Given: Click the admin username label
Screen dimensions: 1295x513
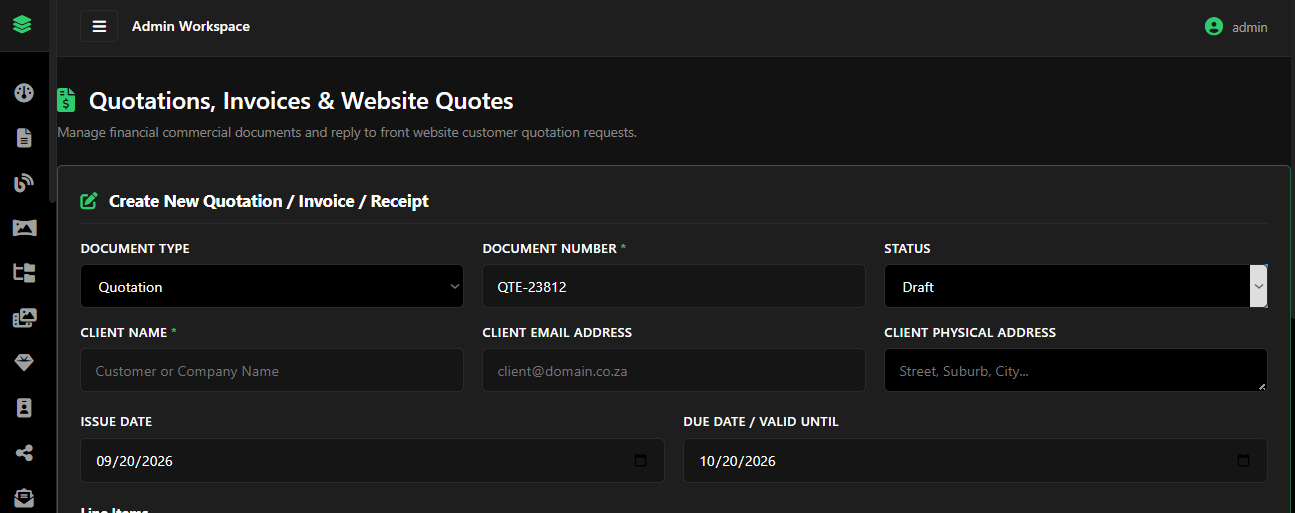Looking at the screenshot, I should coord(1250,27).
